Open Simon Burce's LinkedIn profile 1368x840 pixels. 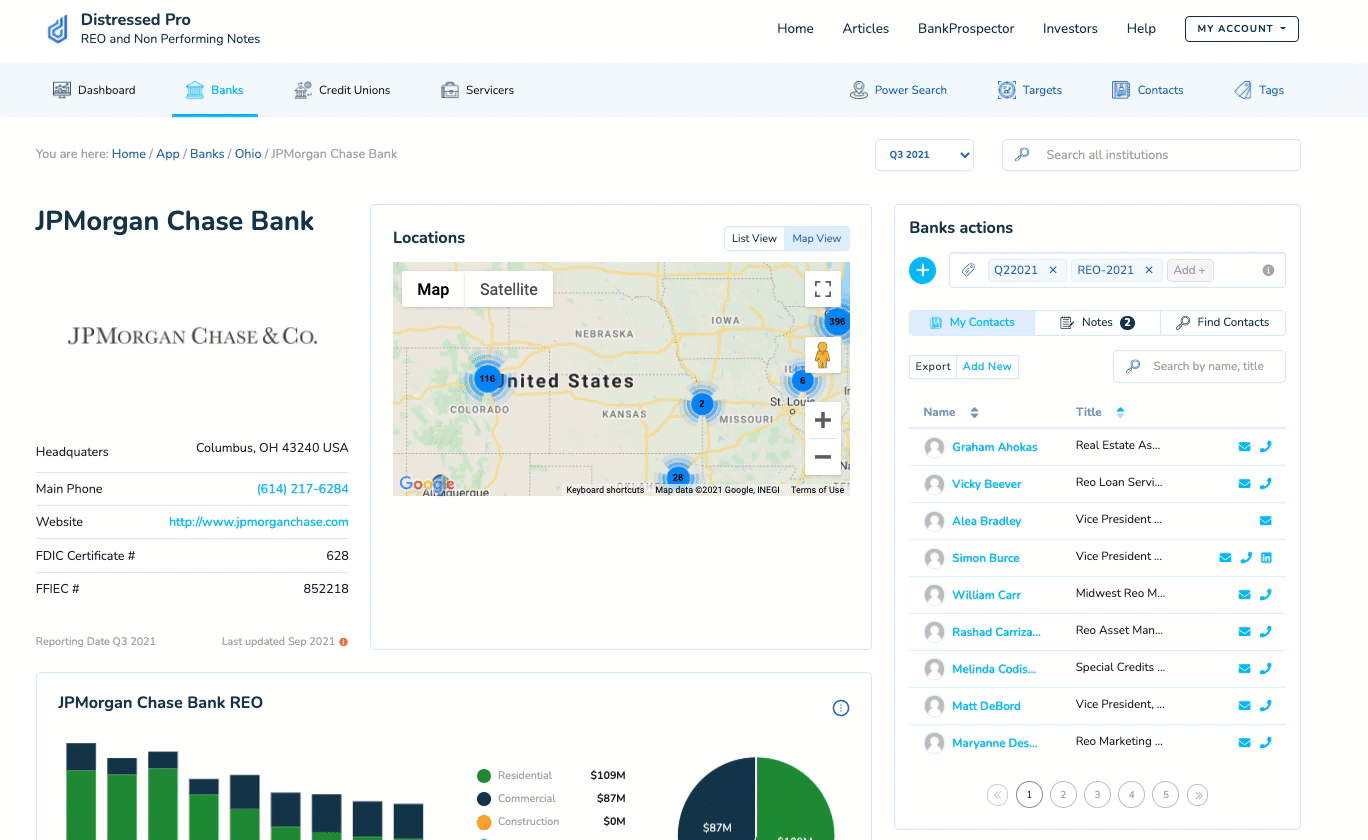1266,558
